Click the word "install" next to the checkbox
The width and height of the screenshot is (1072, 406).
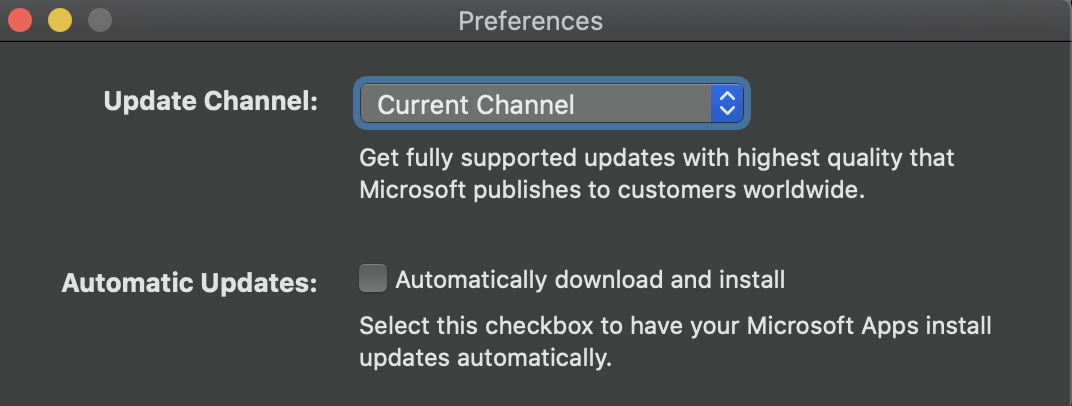[752, 280]
